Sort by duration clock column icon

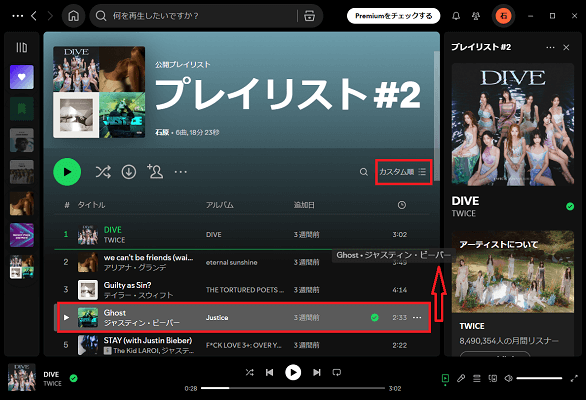[402, 205]
